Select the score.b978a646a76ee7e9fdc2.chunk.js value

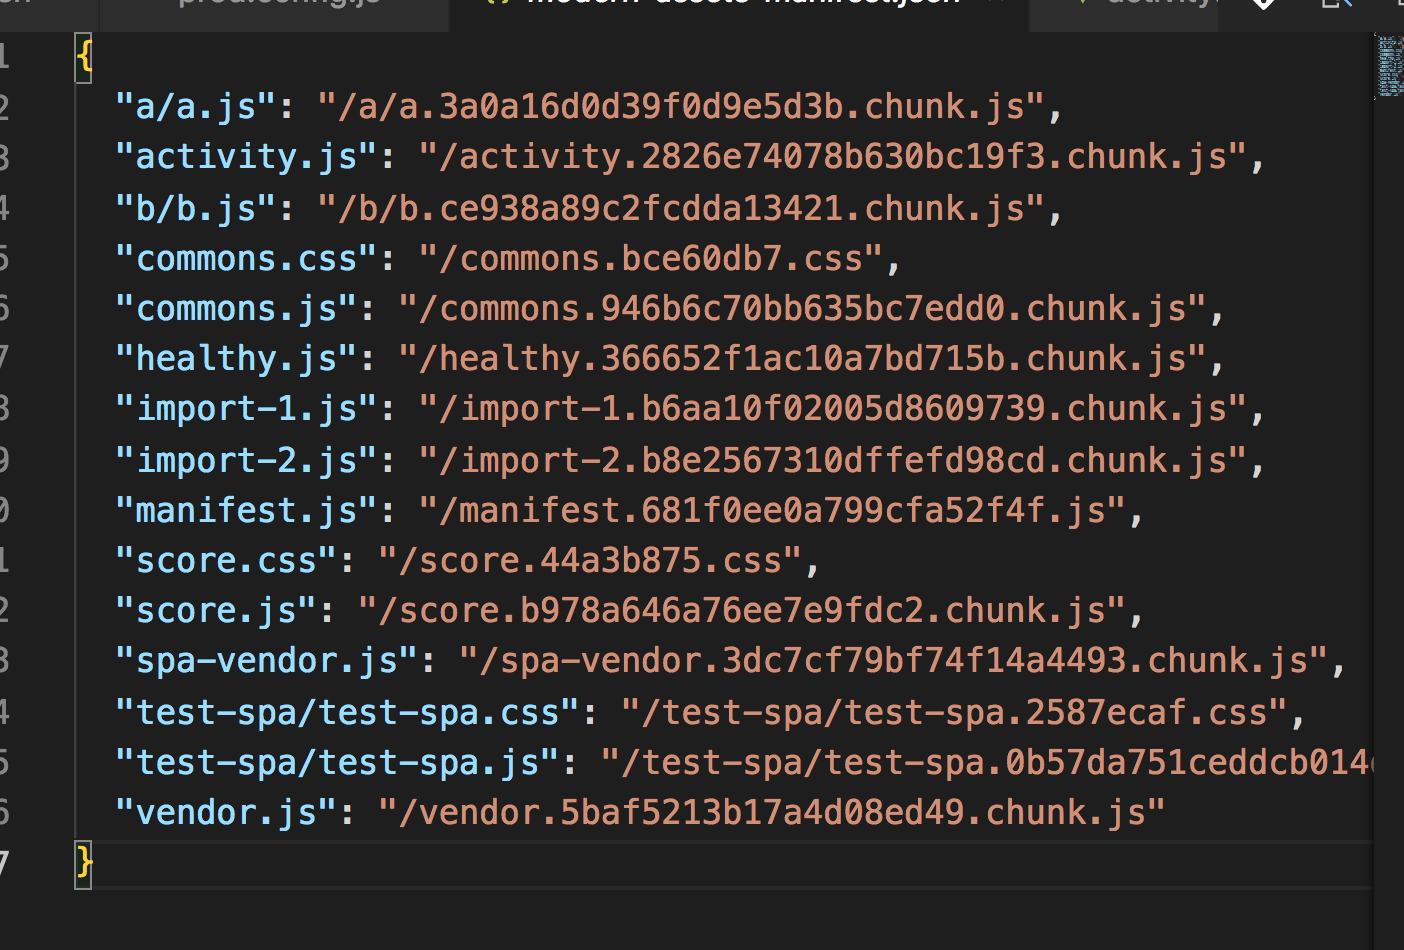coord(743,610)
